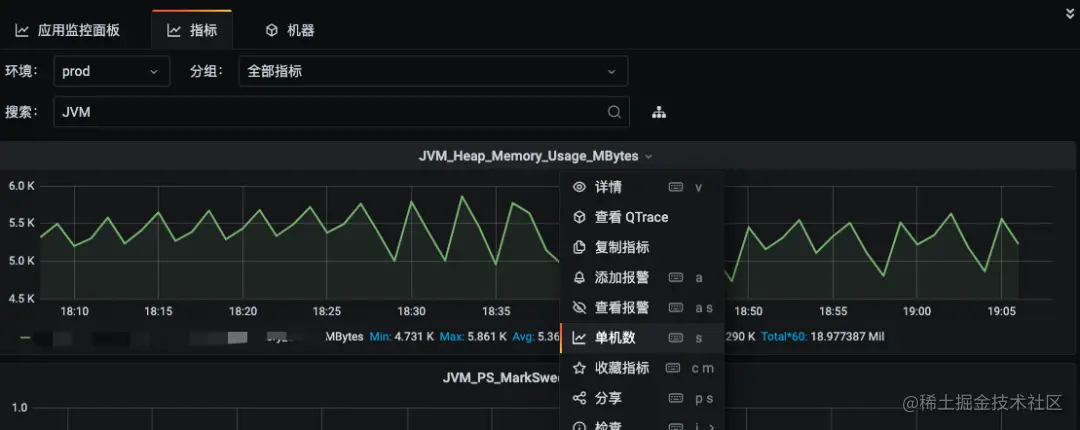Image resolution: width=1080 pixels, height=430 pixels.
Task: Click the eye icon beside 详情
Action: pos(579,187)
